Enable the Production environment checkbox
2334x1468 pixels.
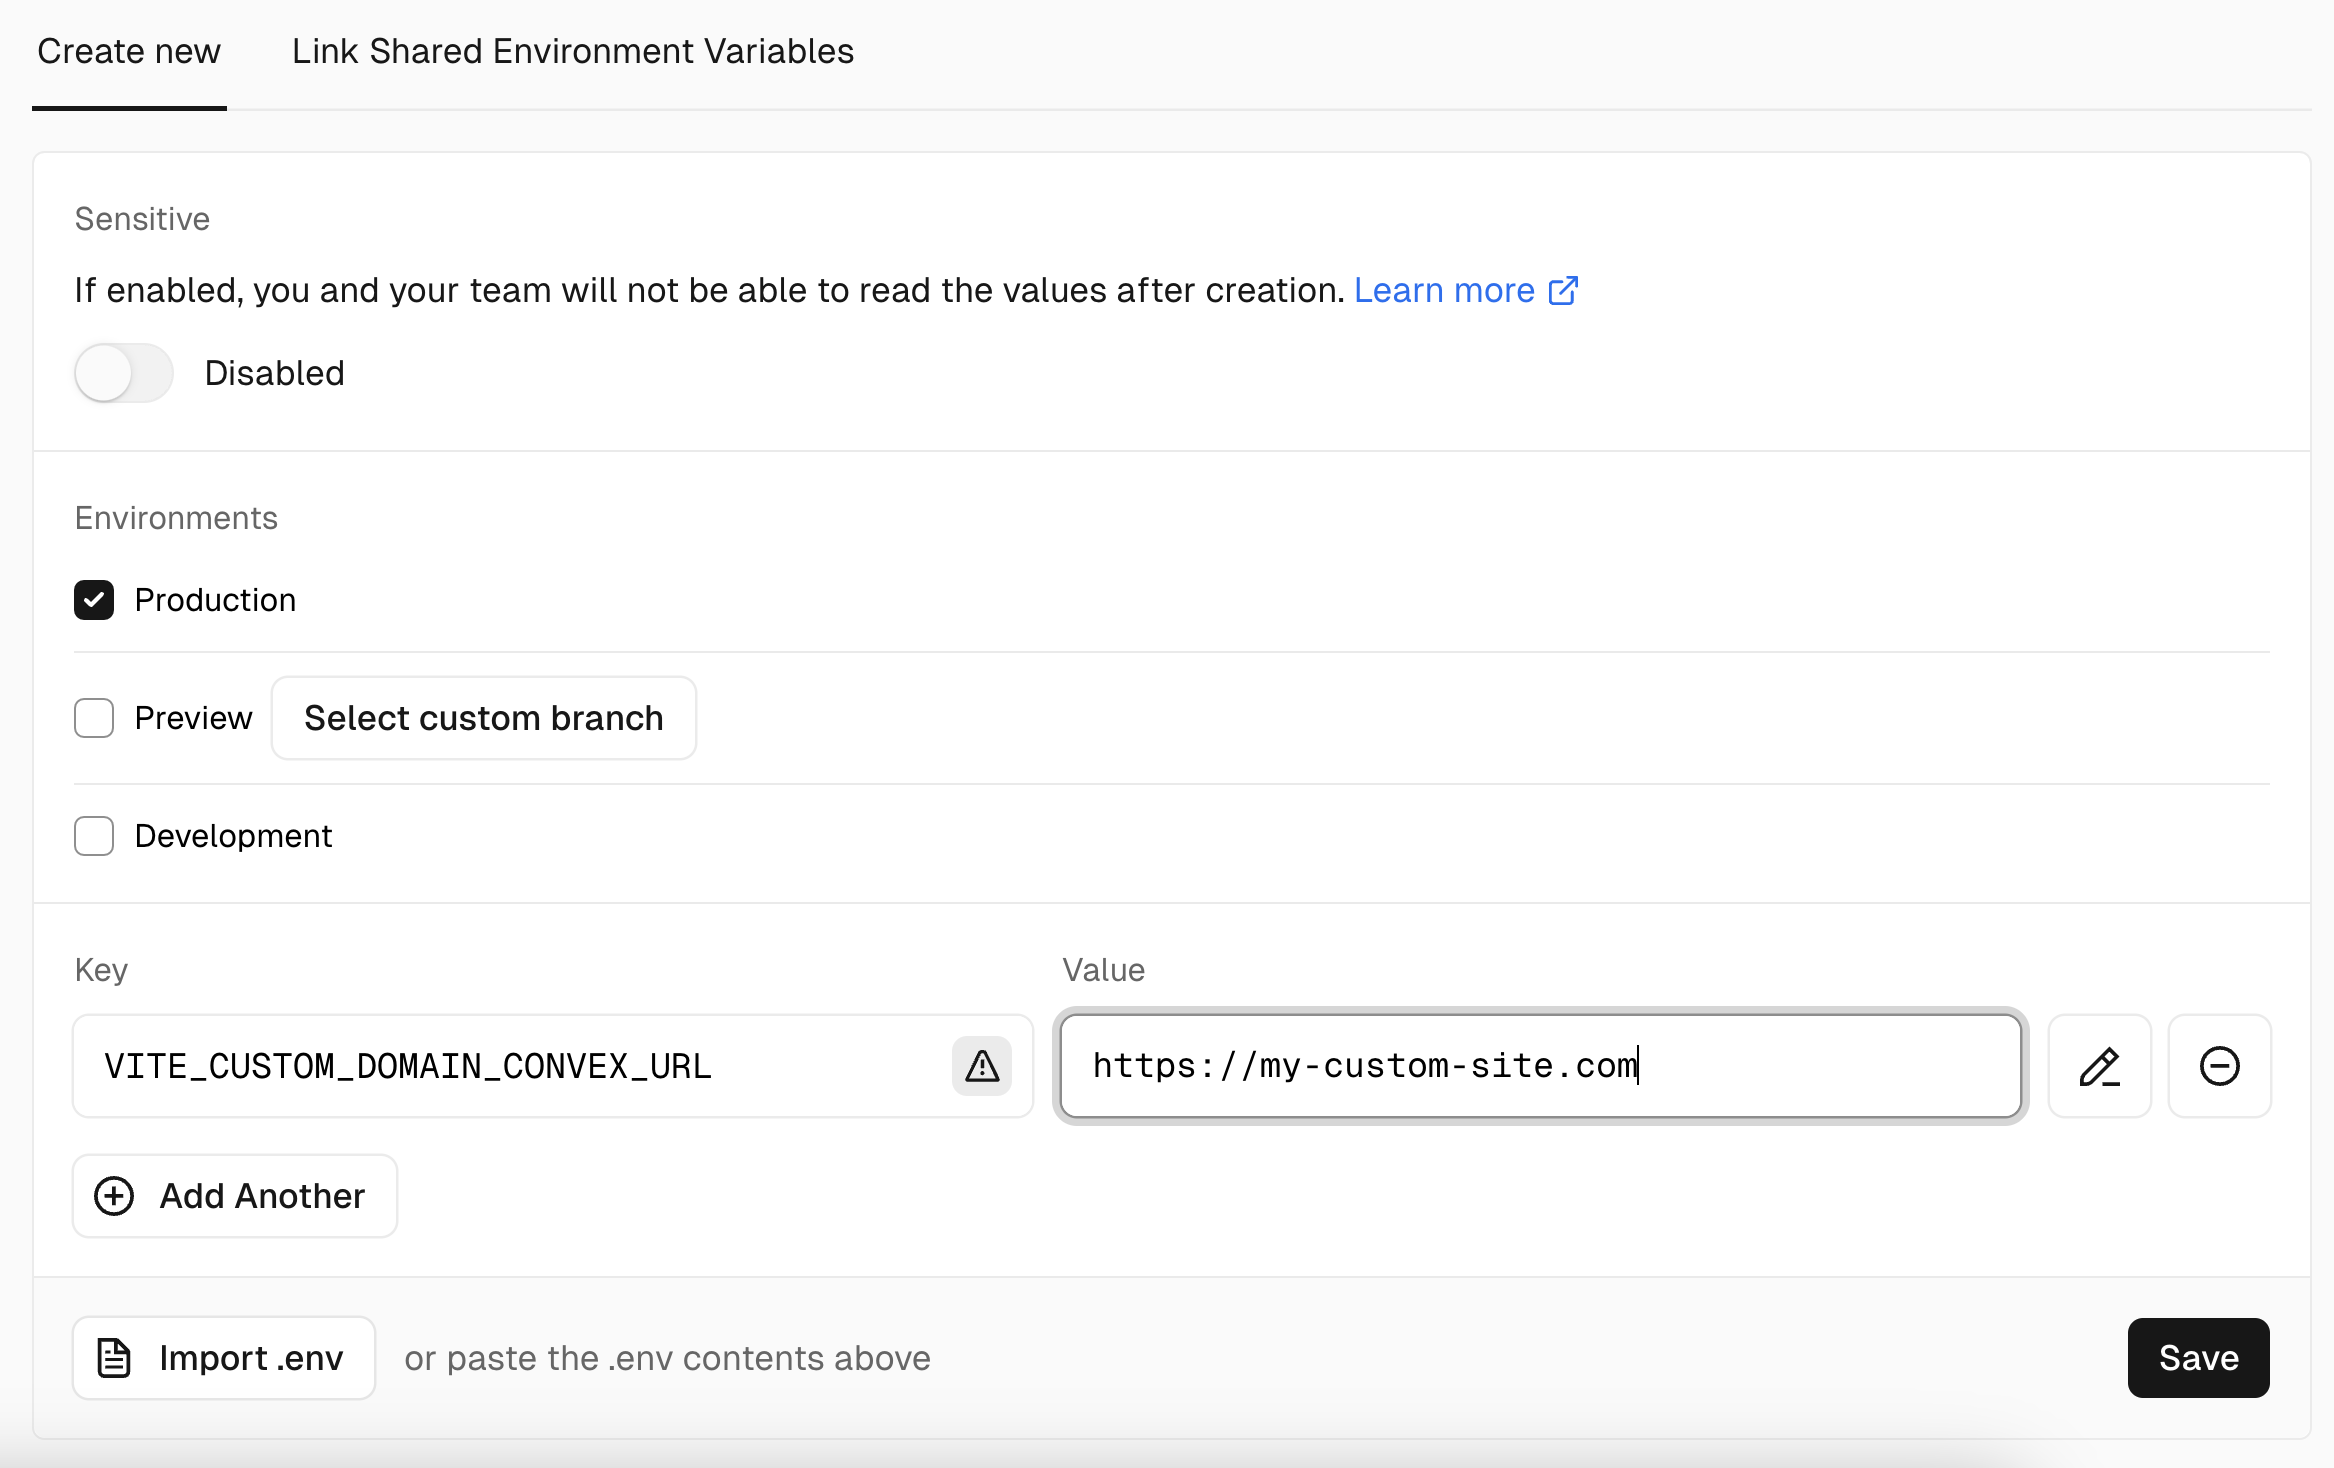point(93,599)
